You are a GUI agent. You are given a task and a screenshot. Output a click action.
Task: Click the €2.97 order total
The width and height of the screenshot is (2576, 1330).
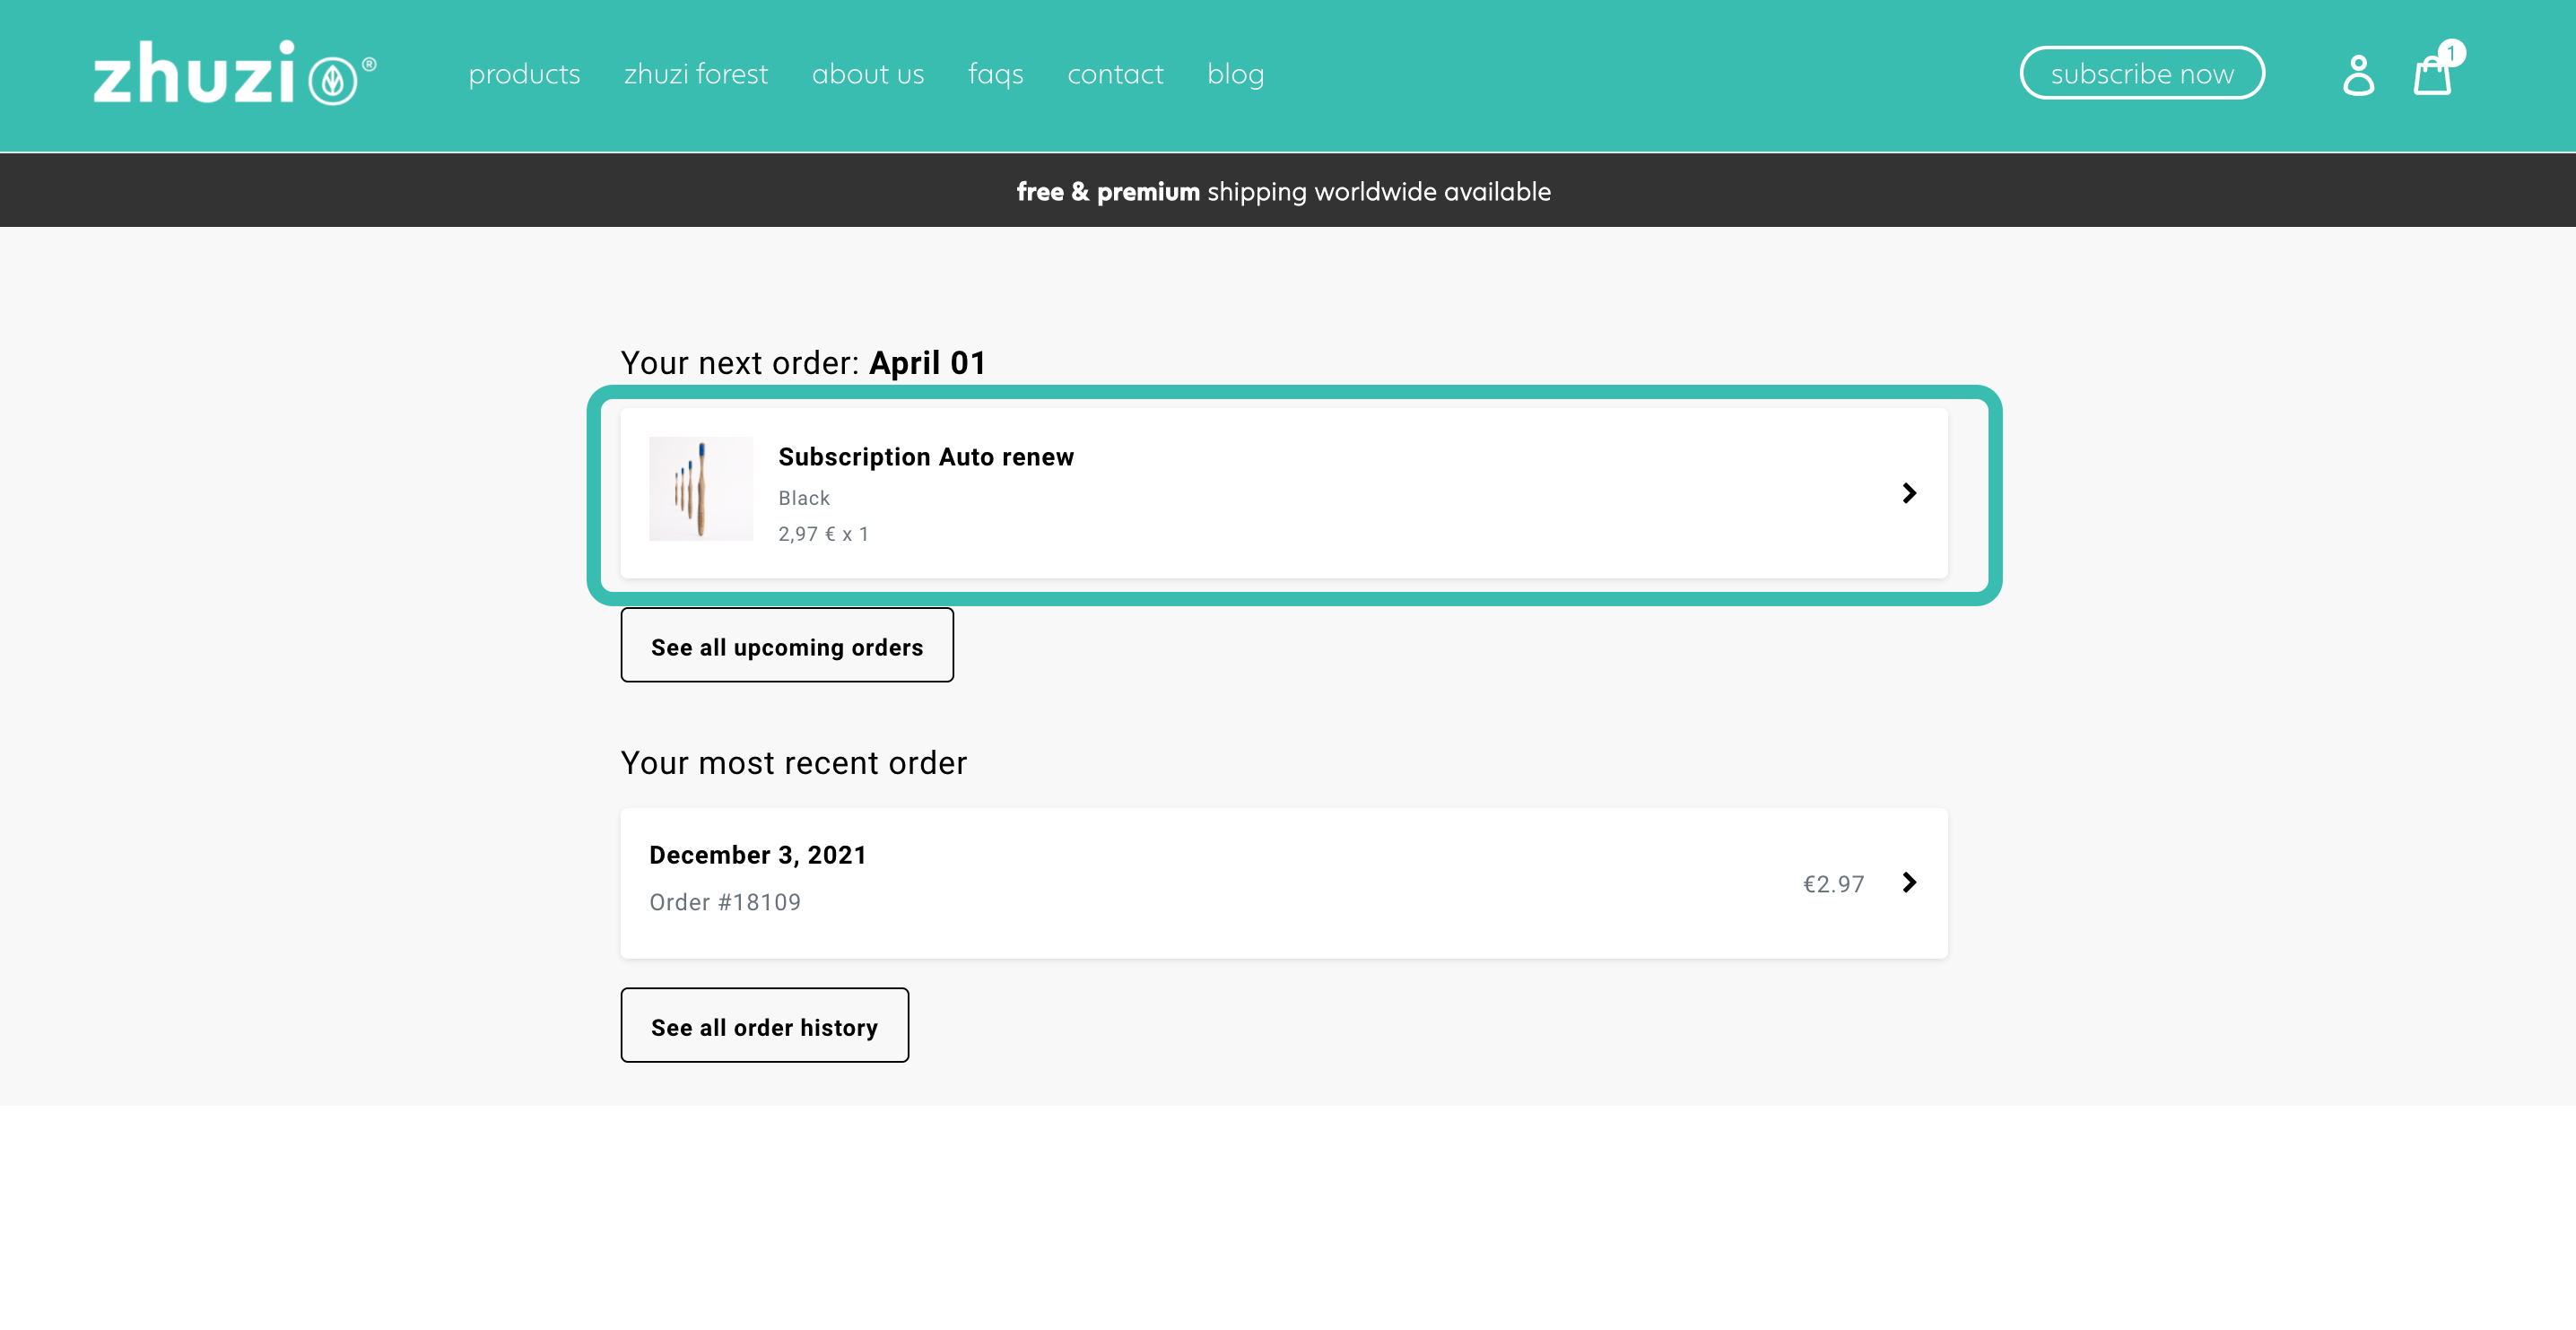tap(1833, 884)
